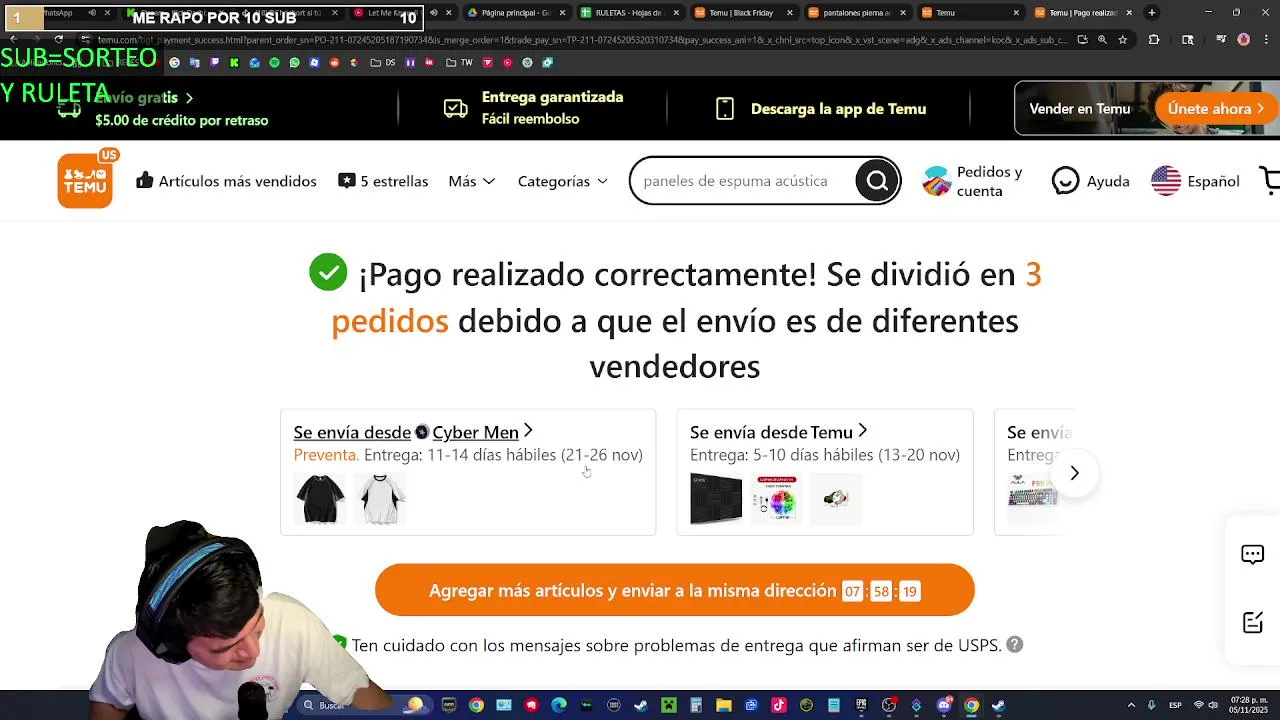Click Agregar más artículos orange button
This screenshot has height=720, width=1280.
675,590
